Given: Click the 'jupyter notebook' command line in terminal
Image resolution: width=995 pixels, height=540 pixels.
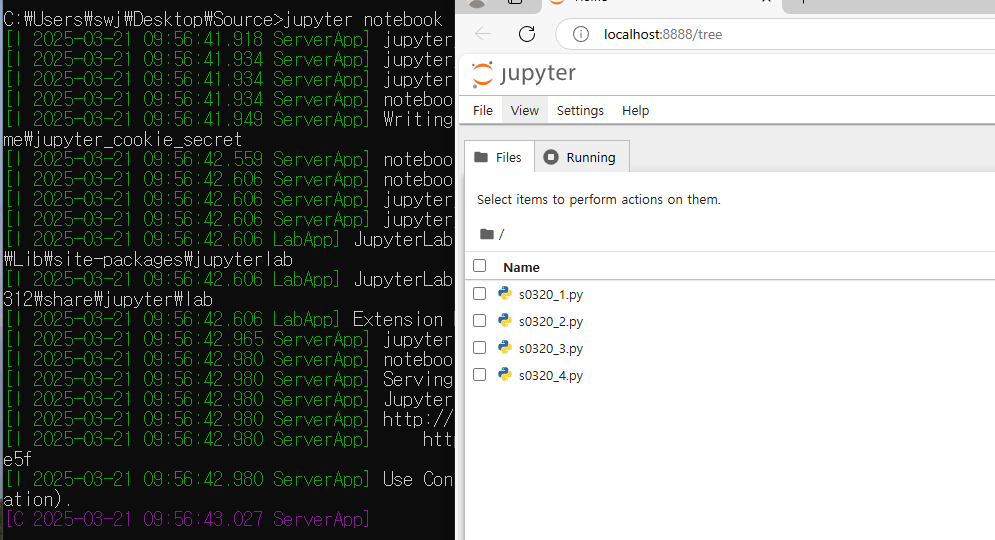Looking at the screenshot, I should pyautogui.click(x=222, y=20).
